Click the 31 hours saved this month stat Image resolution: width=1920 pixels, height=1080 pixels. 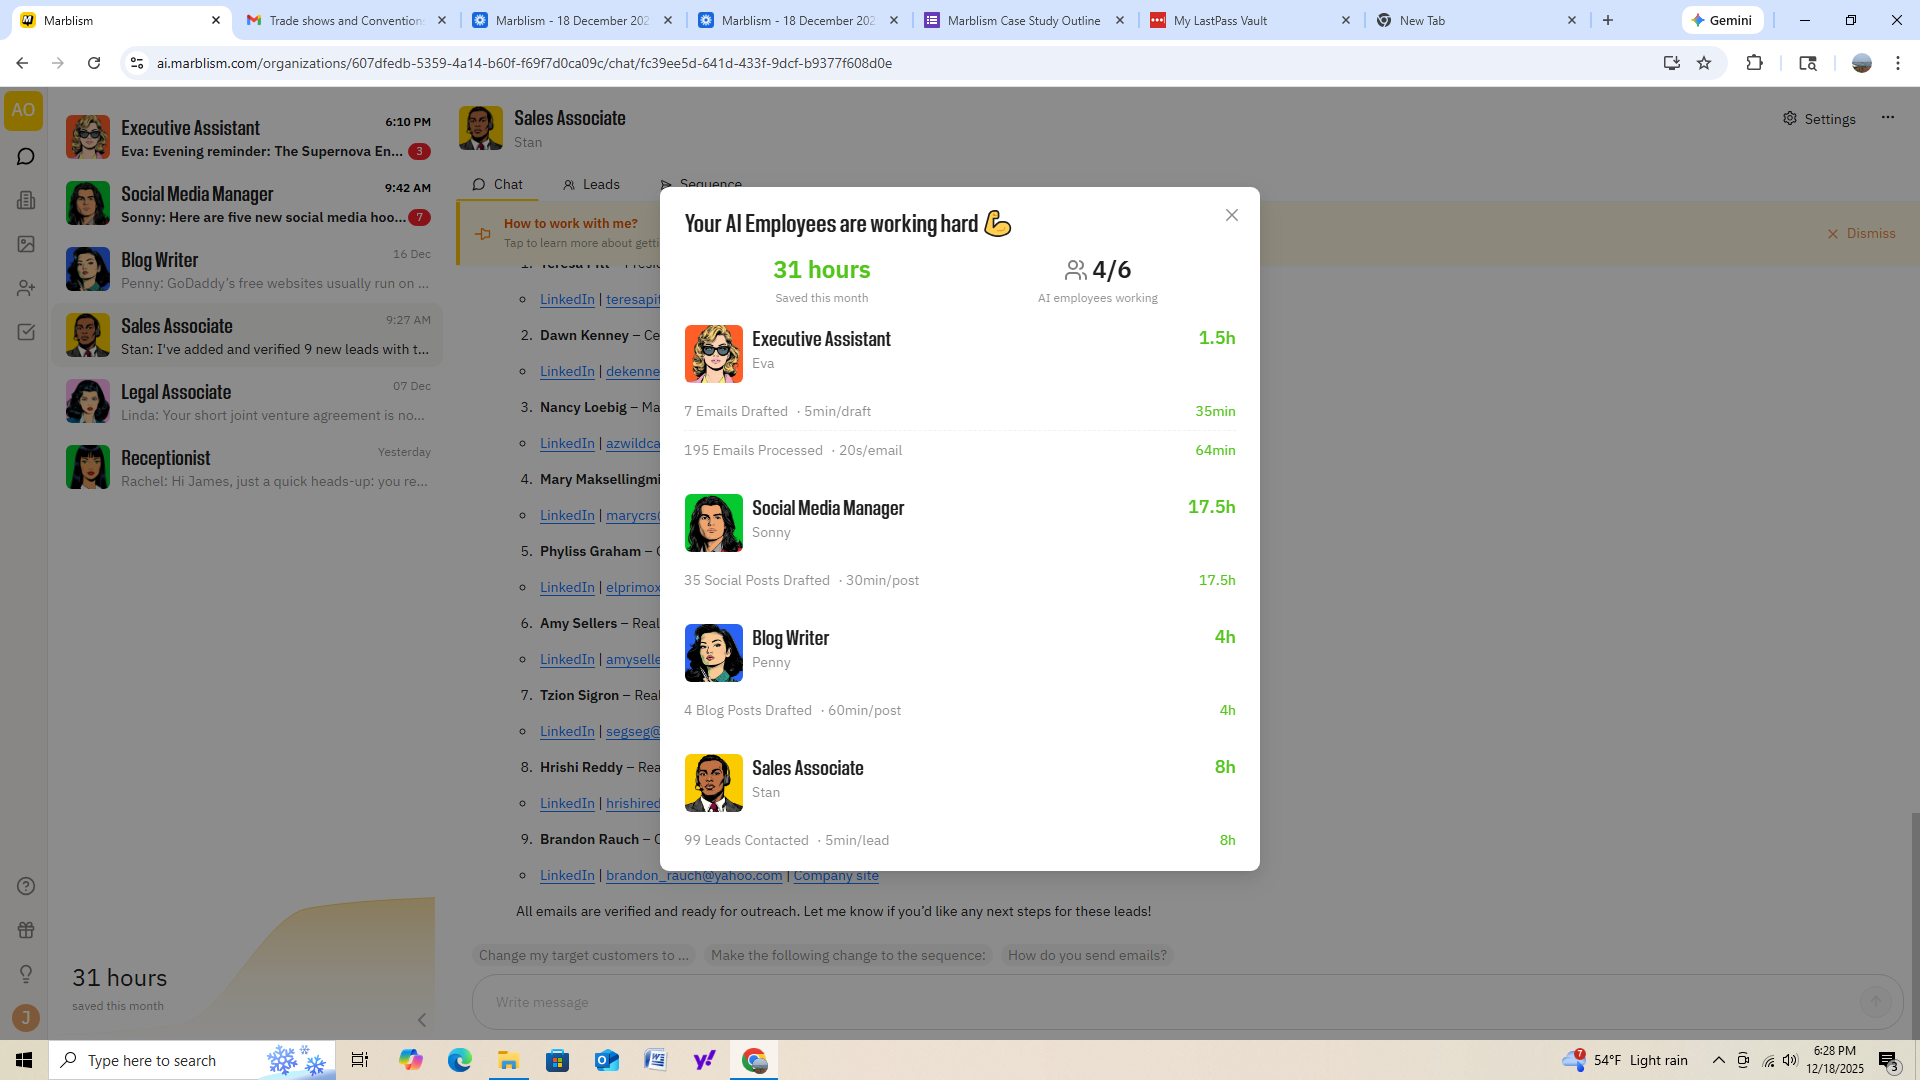pyautogui.click(x=822, y=280)
